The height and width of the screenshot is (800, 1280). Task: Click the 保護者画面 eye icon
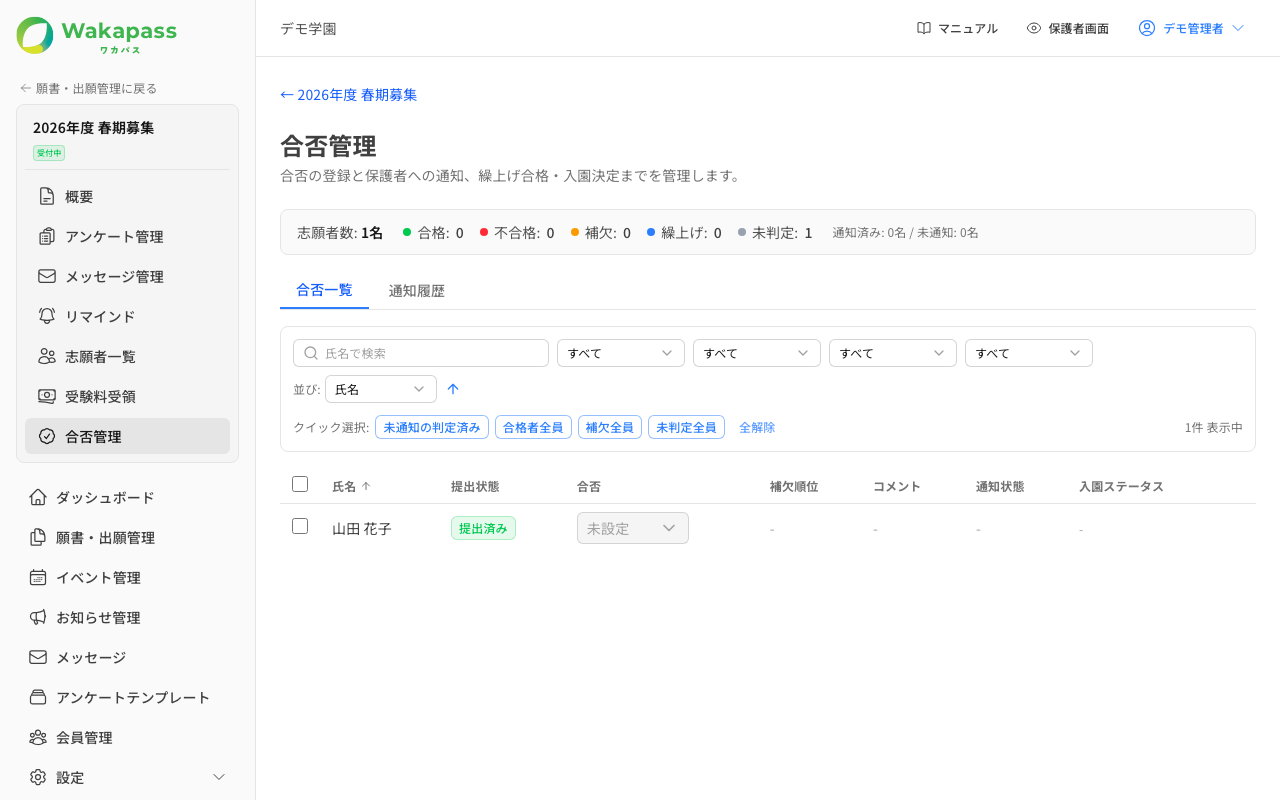pos(1034,28)
